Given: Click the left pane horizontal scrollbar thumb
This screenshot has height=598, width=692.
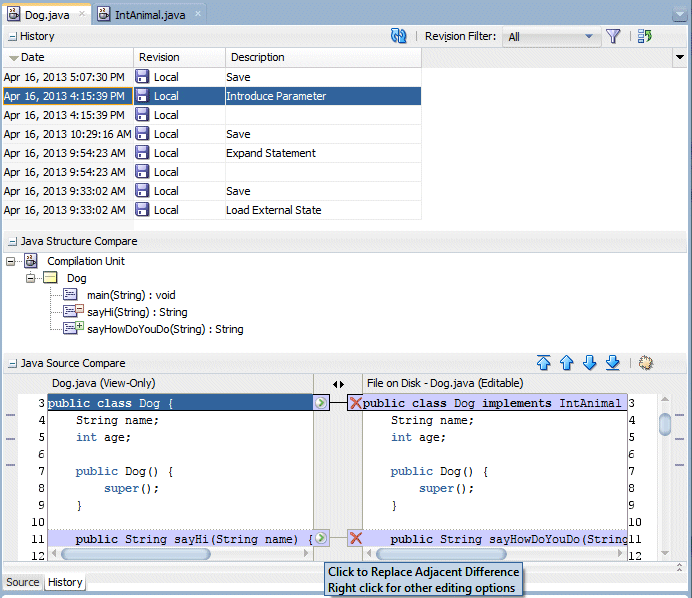Looking at the screenshot, I should (135, 553).
